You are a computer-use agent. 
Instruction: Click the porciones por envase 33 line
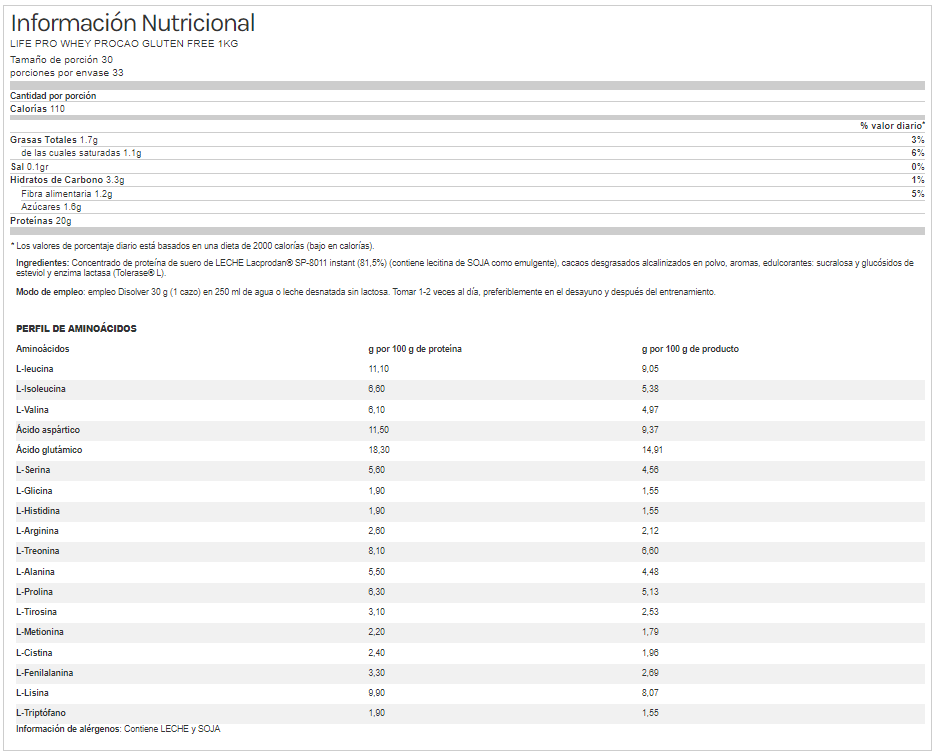pos(67,73)
